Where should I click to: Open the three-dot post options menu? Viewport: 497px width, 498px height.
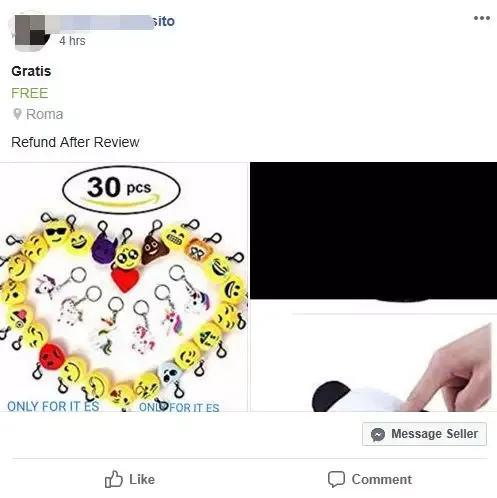pyautogui.click(x=482, y=18)
